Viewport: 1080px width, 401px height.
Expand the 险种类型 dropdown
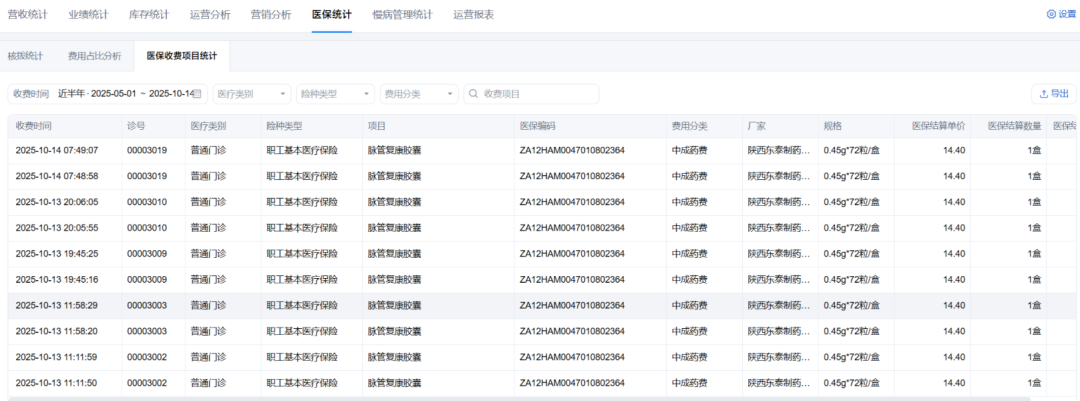point(335,94)
